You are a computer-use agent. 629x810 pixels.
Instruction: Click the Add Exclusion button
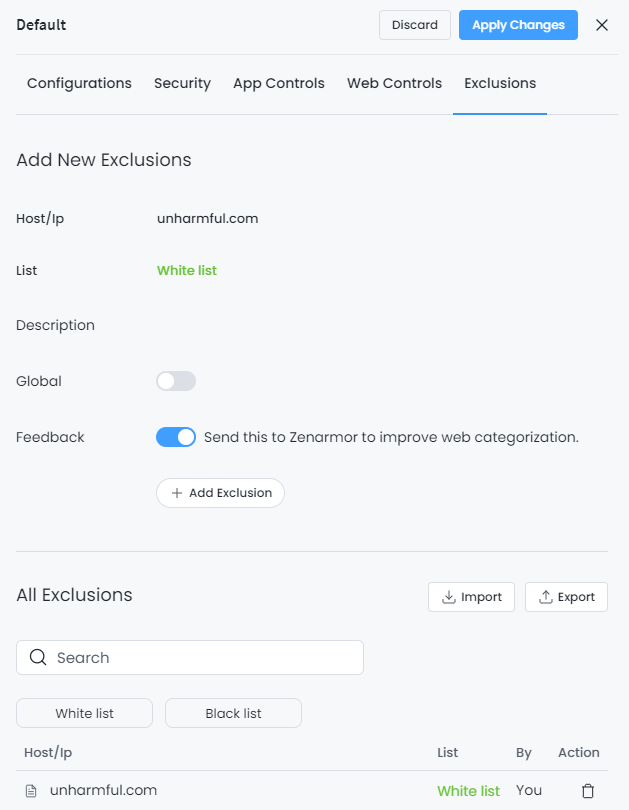pos(221,493)
